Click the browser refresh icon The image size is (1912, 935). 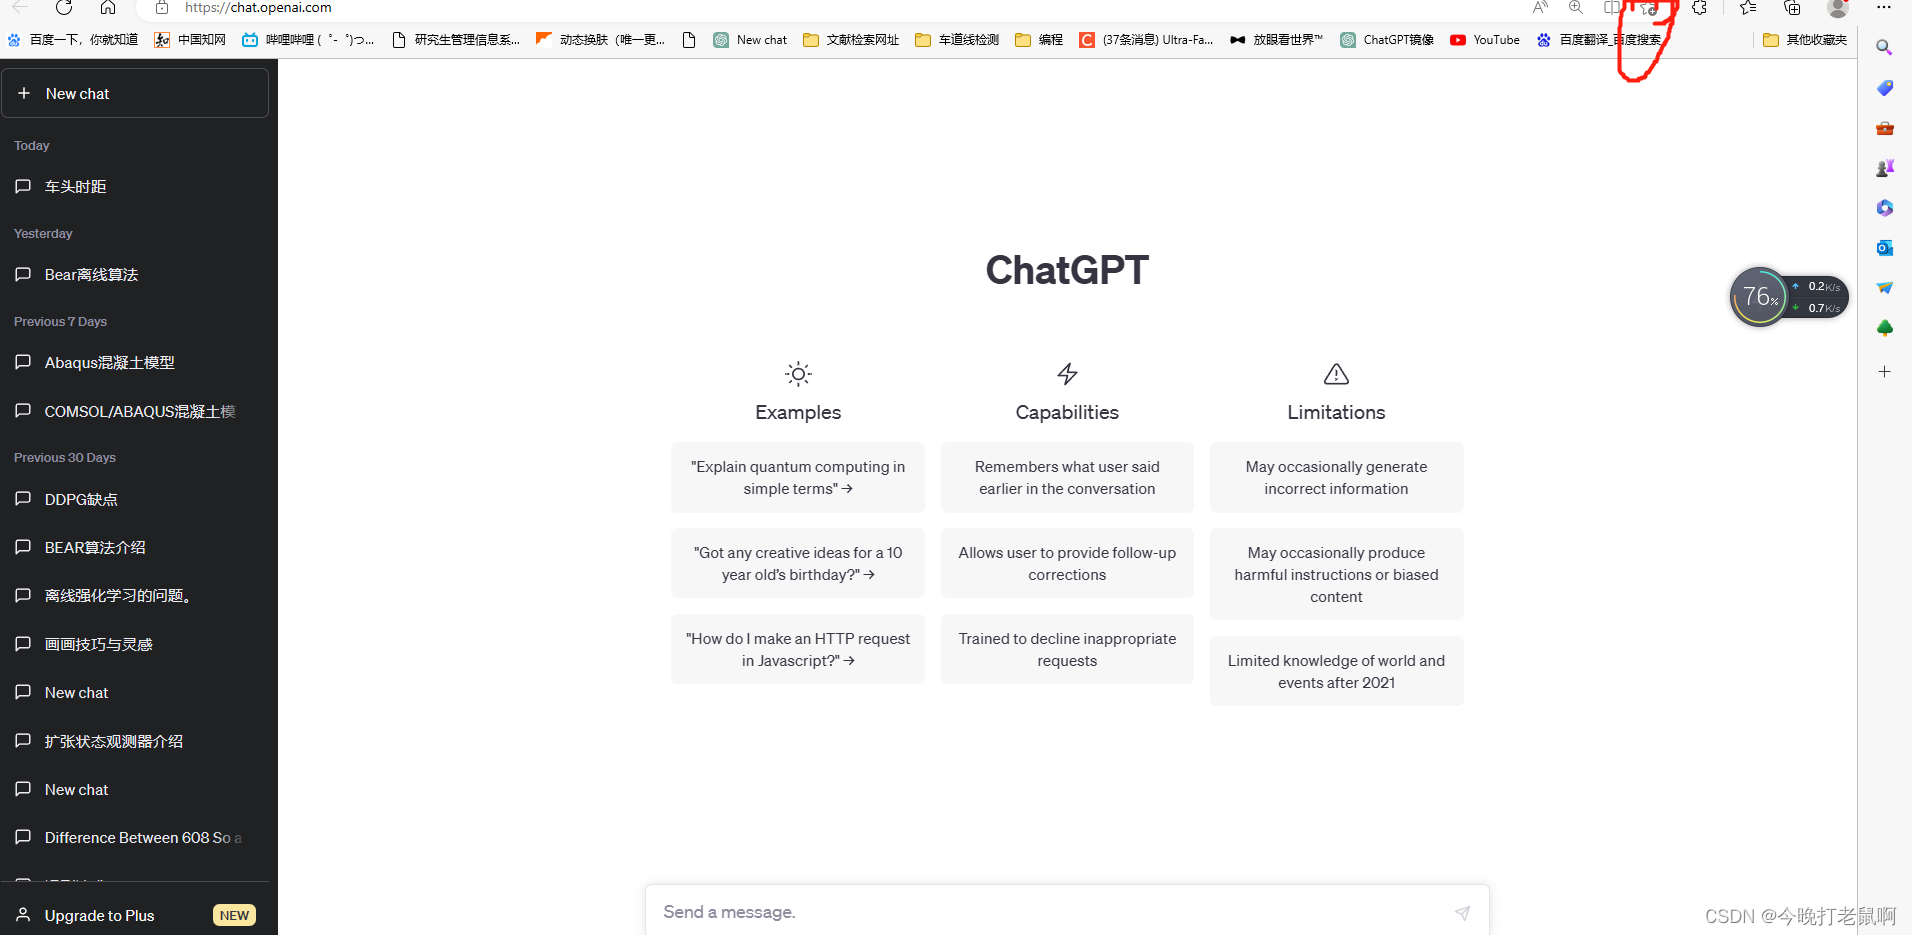(64, 7)
